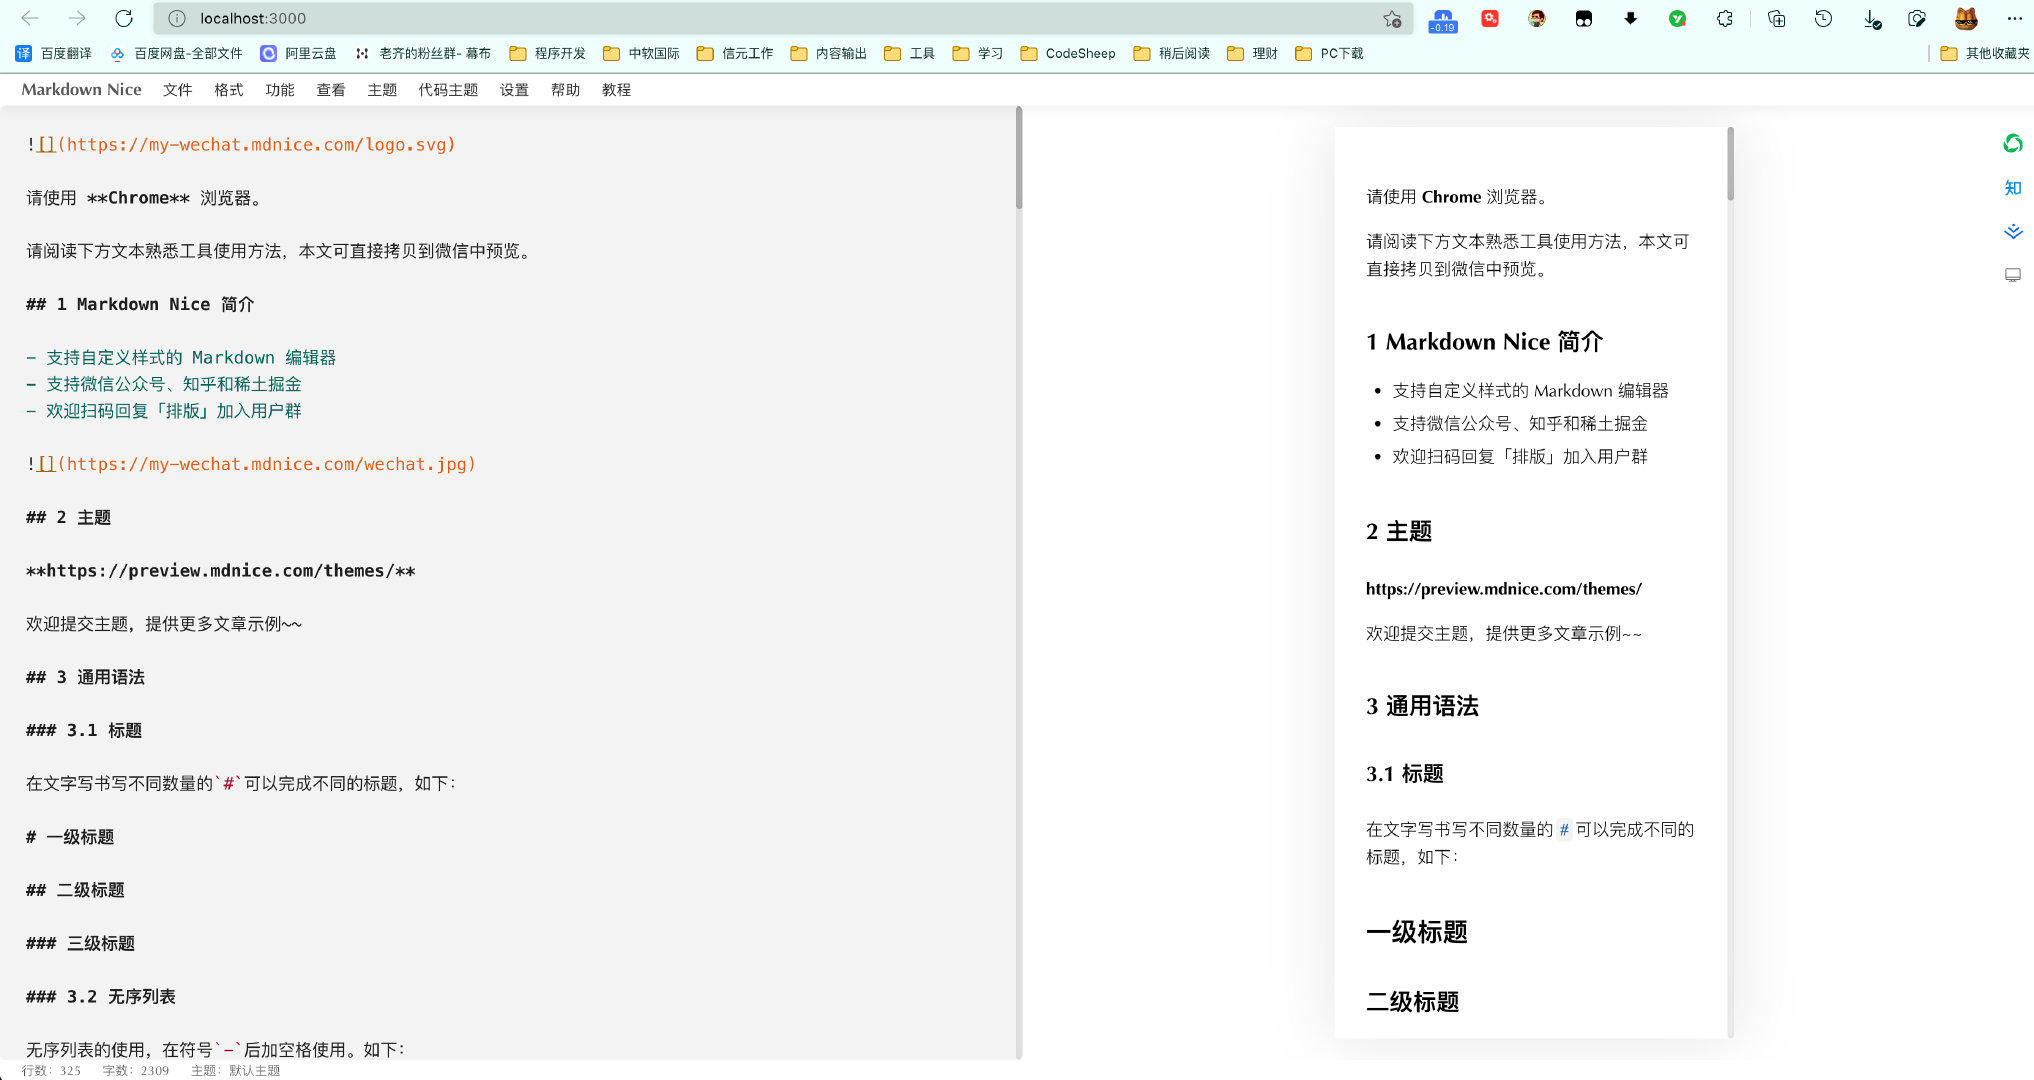This screenshot has width=2034, height=1080.
Task: Open the 设置 menu
Action: coord(513,89)
